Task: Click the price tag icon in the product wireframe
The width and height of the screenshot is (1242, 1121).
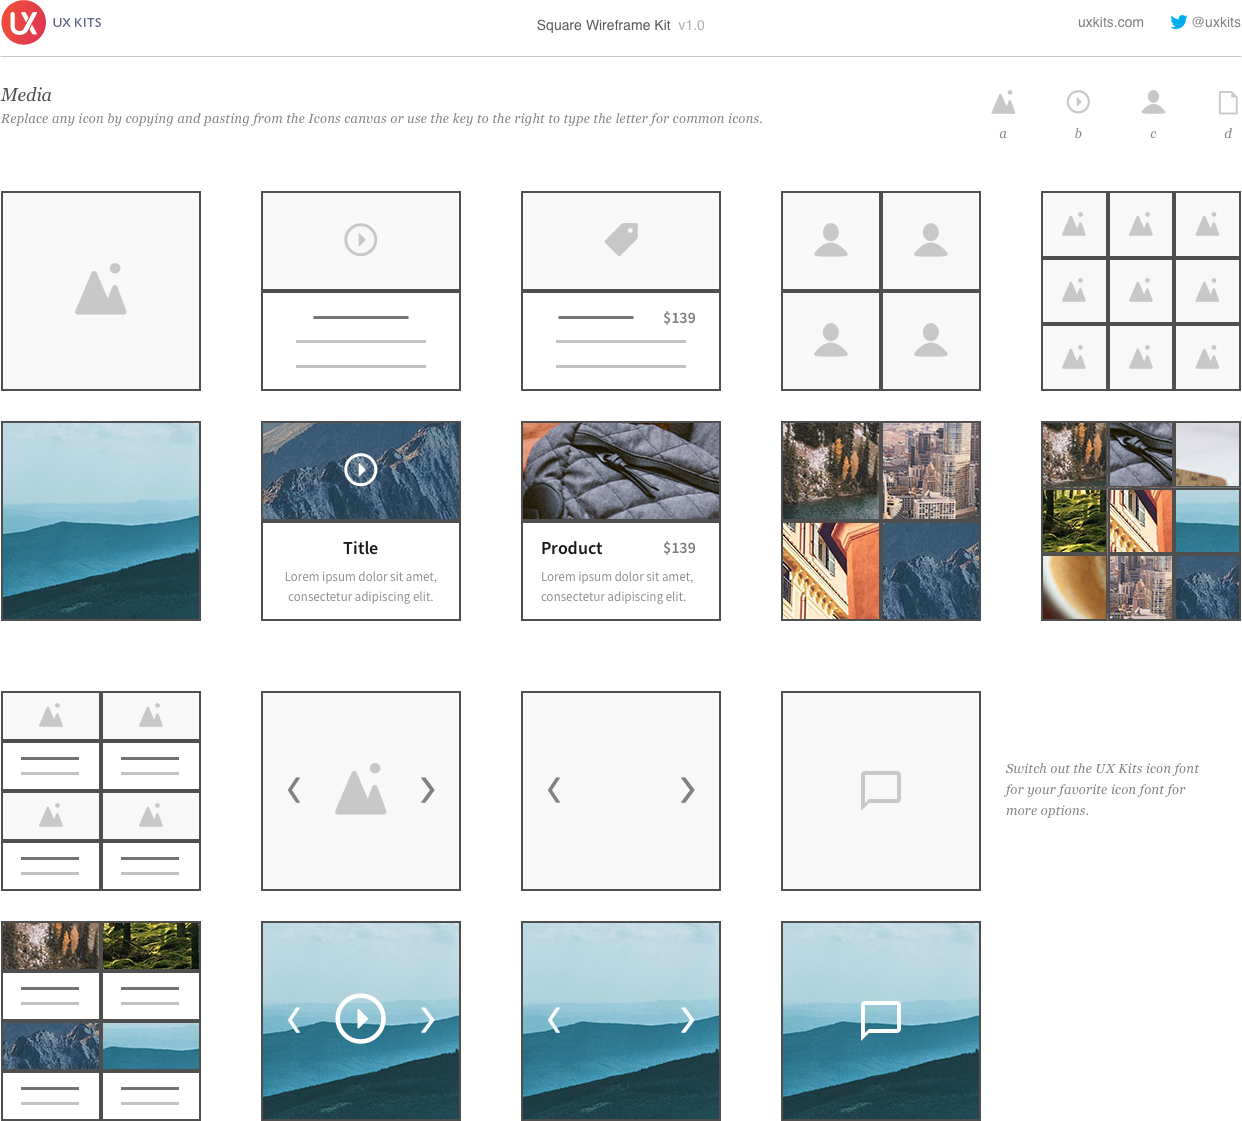Action: 621,239
